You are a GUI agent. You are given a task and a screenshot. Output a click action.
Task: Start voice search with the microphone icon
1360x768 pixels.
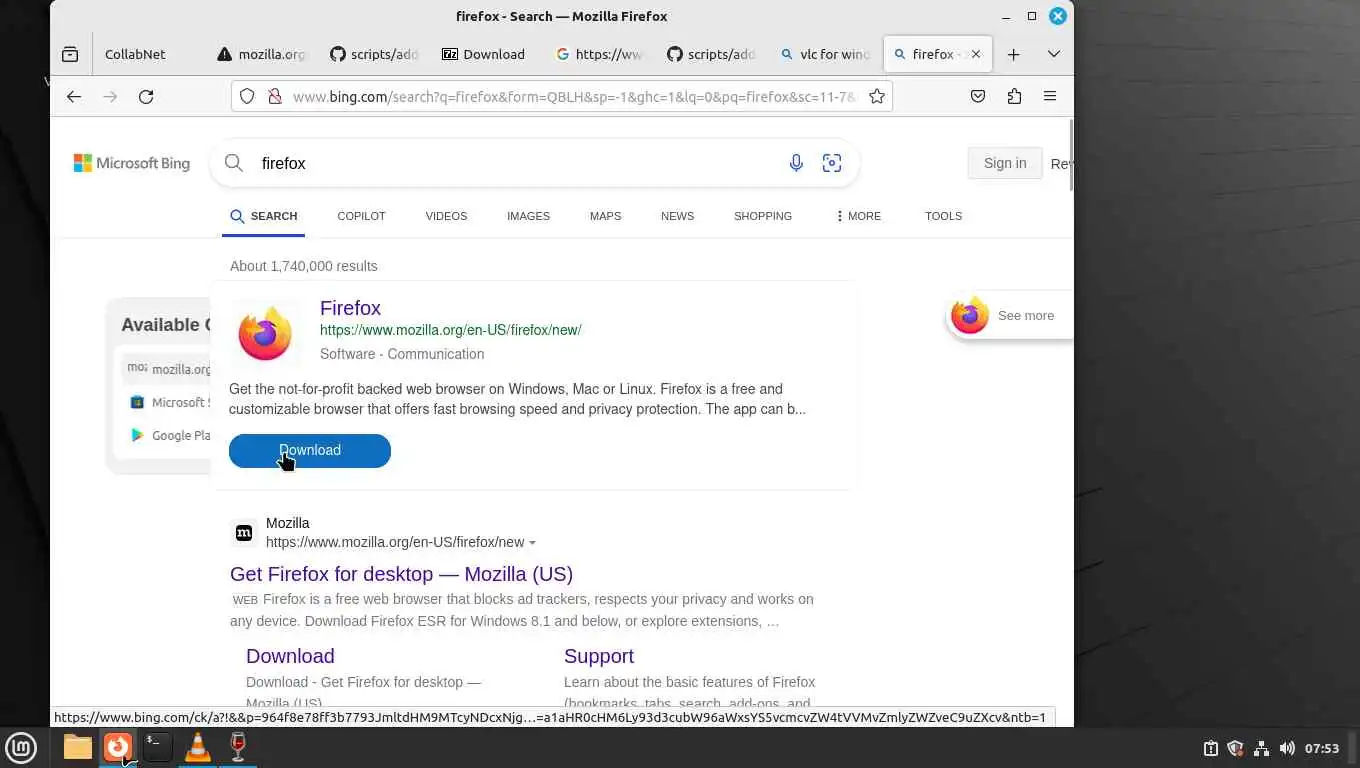tap(796, 163)
